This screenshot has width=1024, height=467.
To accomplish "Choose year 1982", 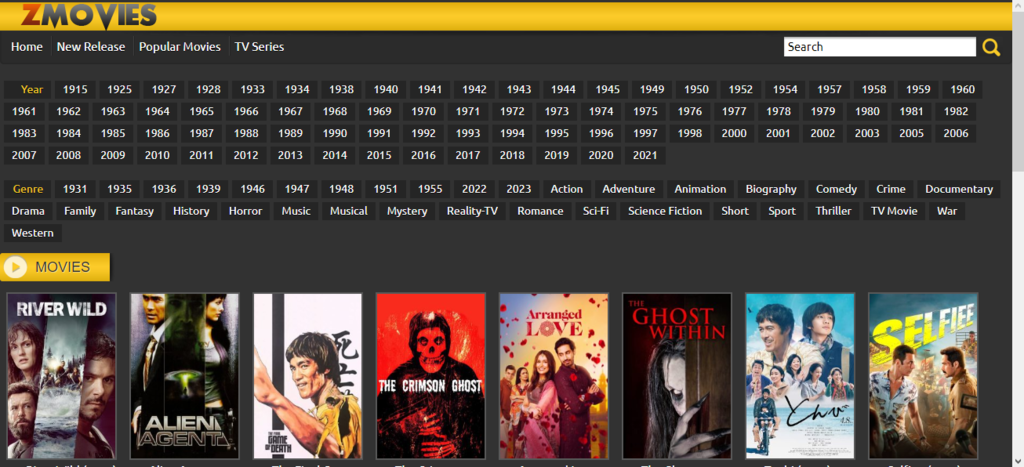I will tap(955, 112).
